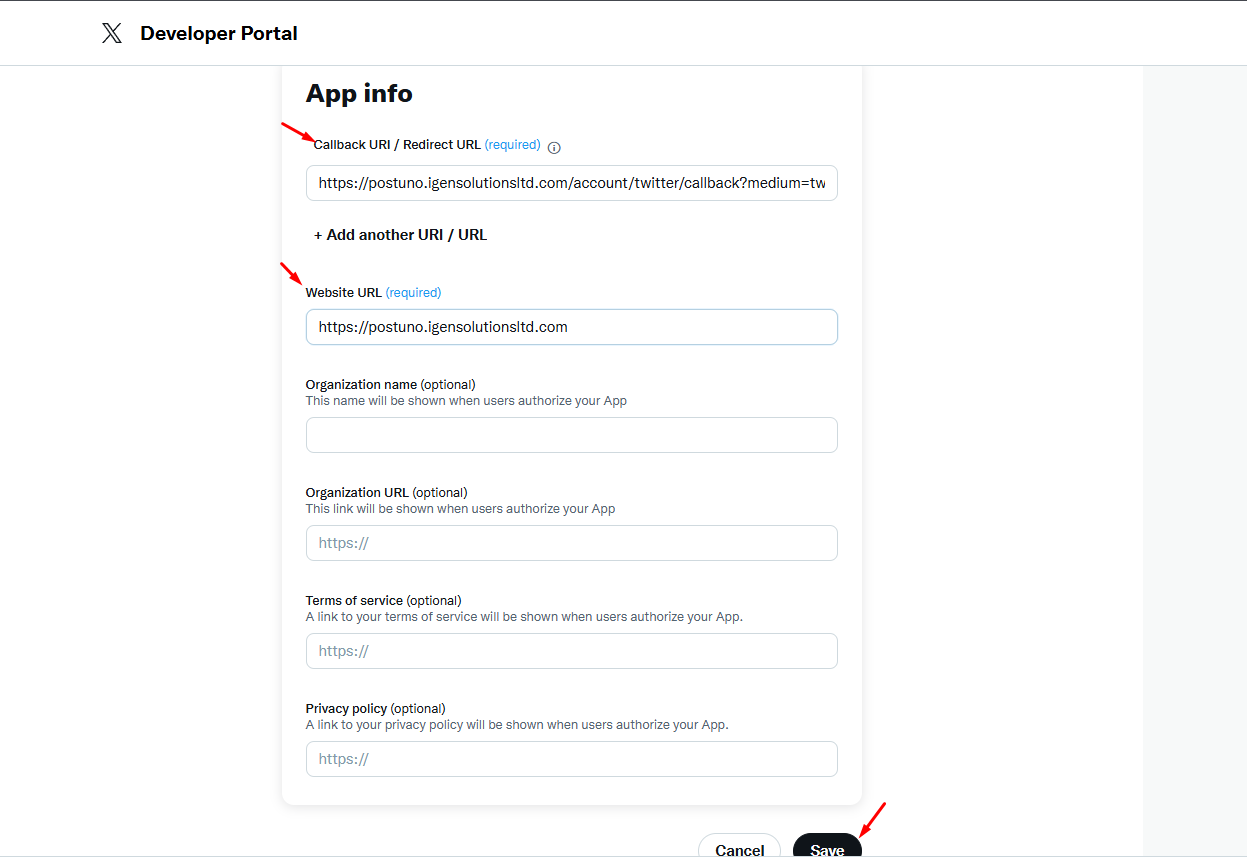
Task: Click the Callback URI / Redirect URL field
Action: click(571, 184)
